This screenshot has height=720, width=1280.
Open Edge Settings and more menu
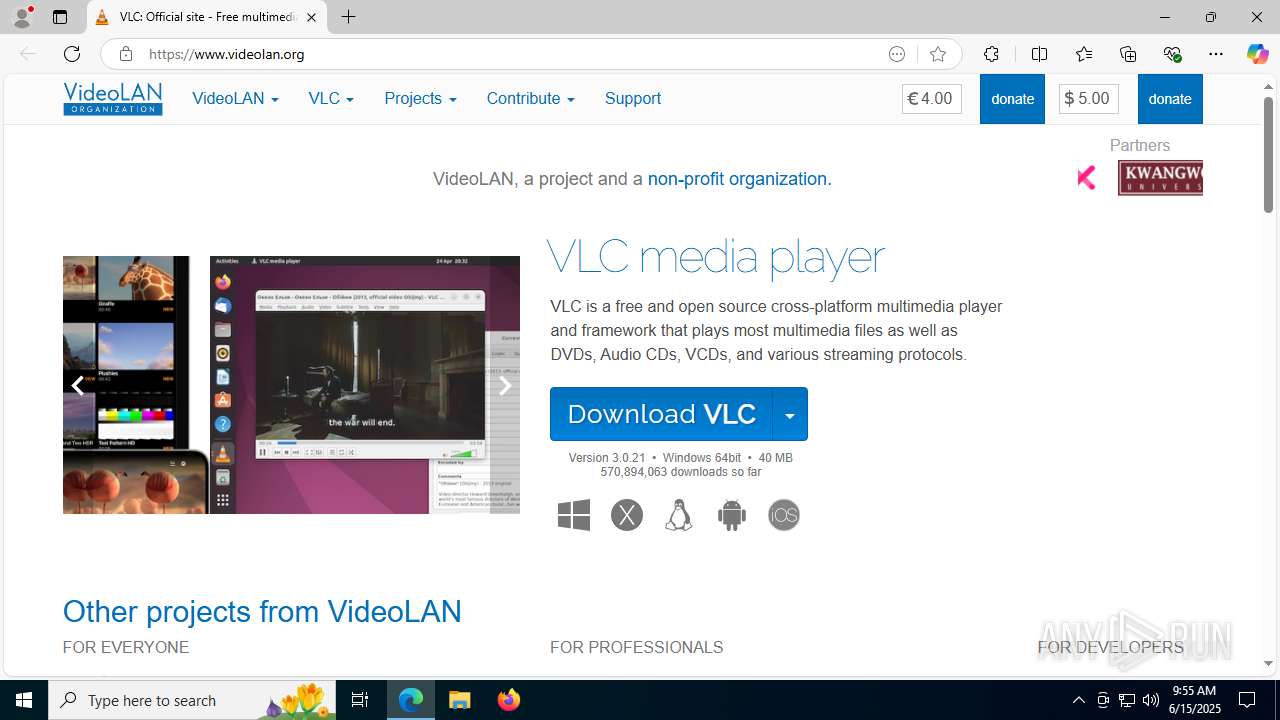pos(1216,54)
